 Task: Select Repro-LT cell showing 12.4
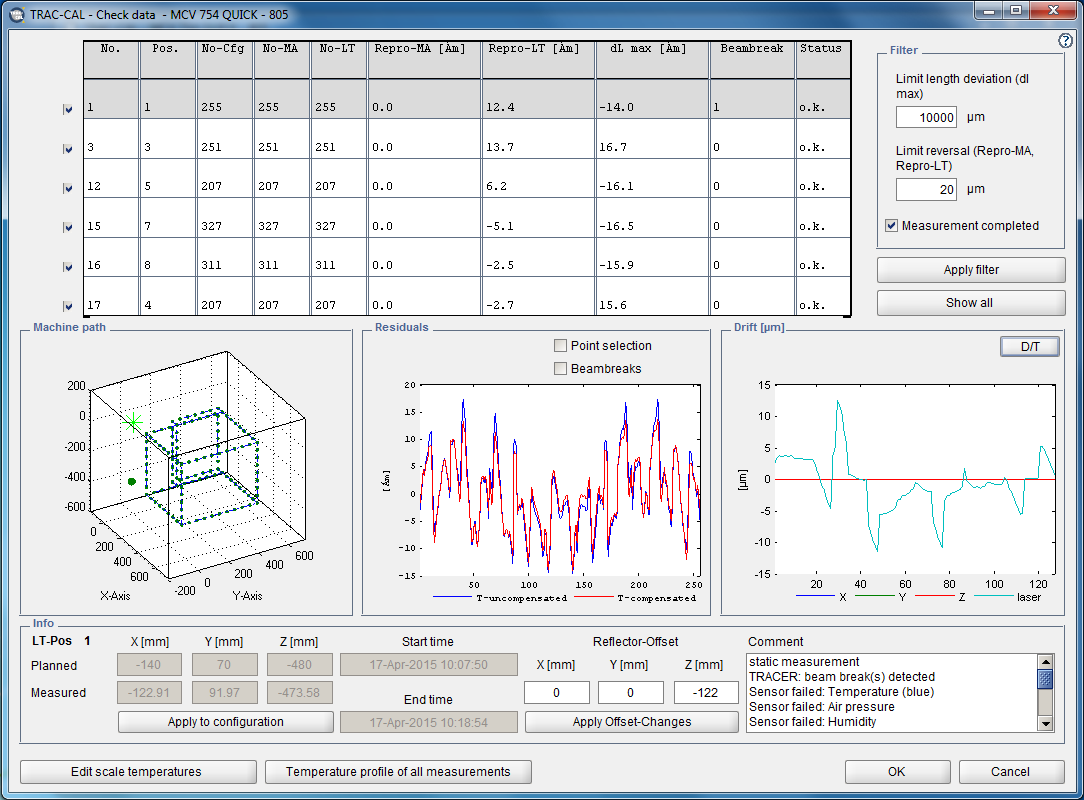(x=538, y=99)
